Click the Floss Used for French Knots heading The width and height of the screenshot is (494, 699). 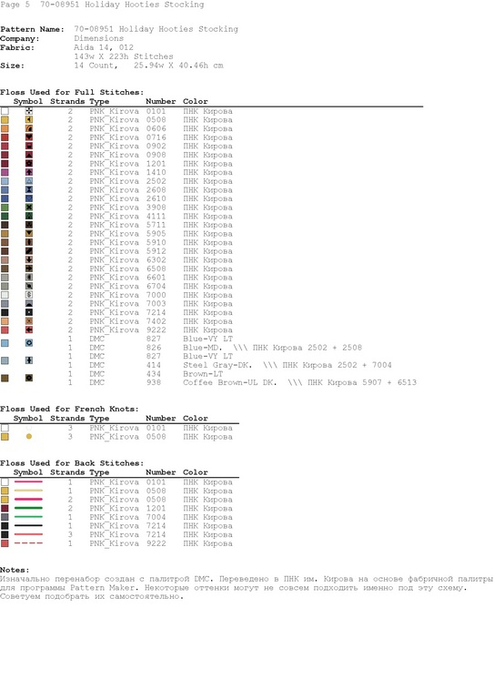point(69,409)
